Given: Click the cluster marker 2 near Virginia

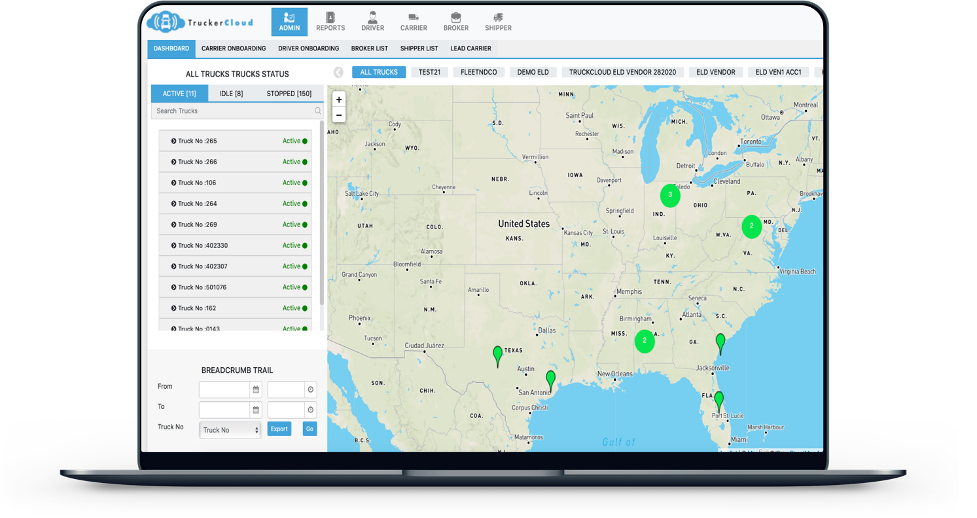Looking at the screenshot, I should click(751, 226).
